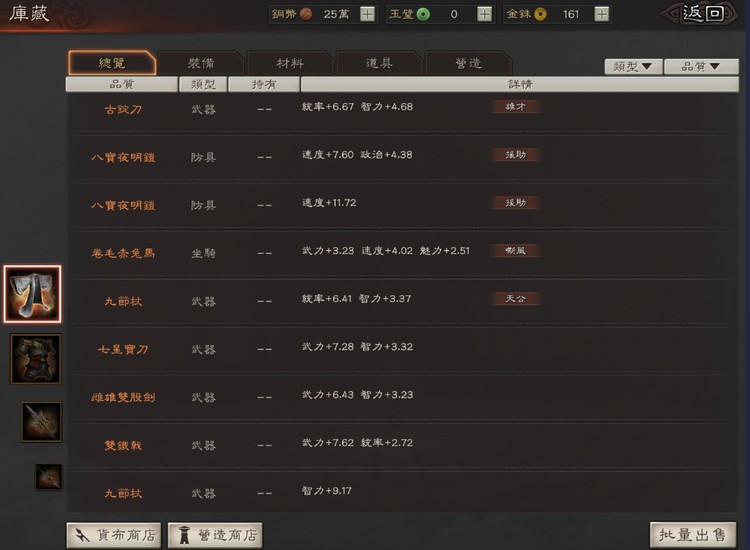This screenshot has height=550, width=750.
Task: Sort by the 持有 column header
Action: coord(264,84)
